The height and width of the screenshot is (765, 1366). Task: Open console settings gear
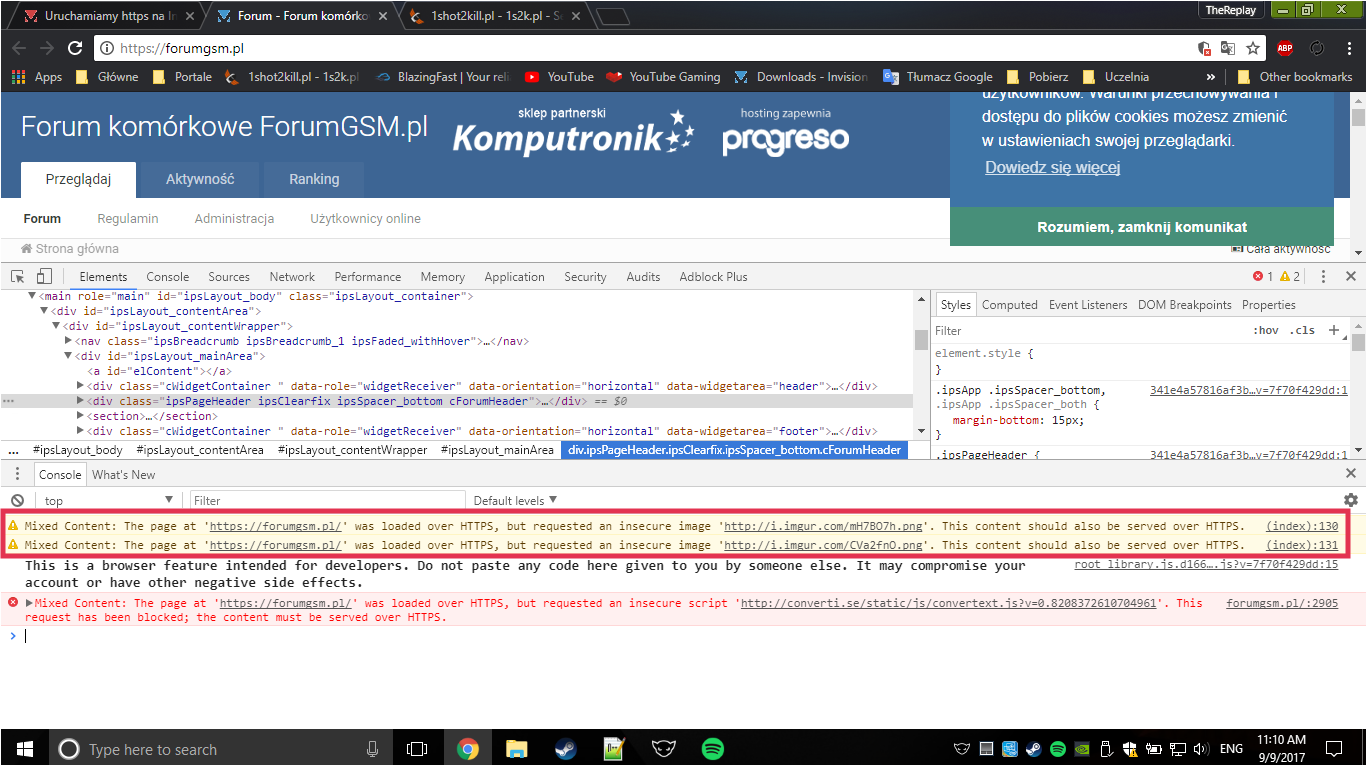1350,500
